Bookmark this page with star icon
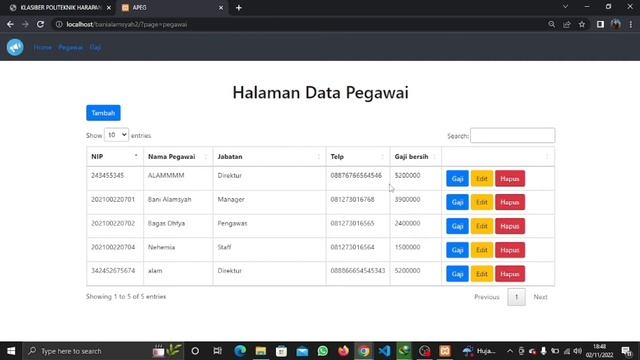The height and width of the screenshot is (360, 640). (x=582, y=24)
